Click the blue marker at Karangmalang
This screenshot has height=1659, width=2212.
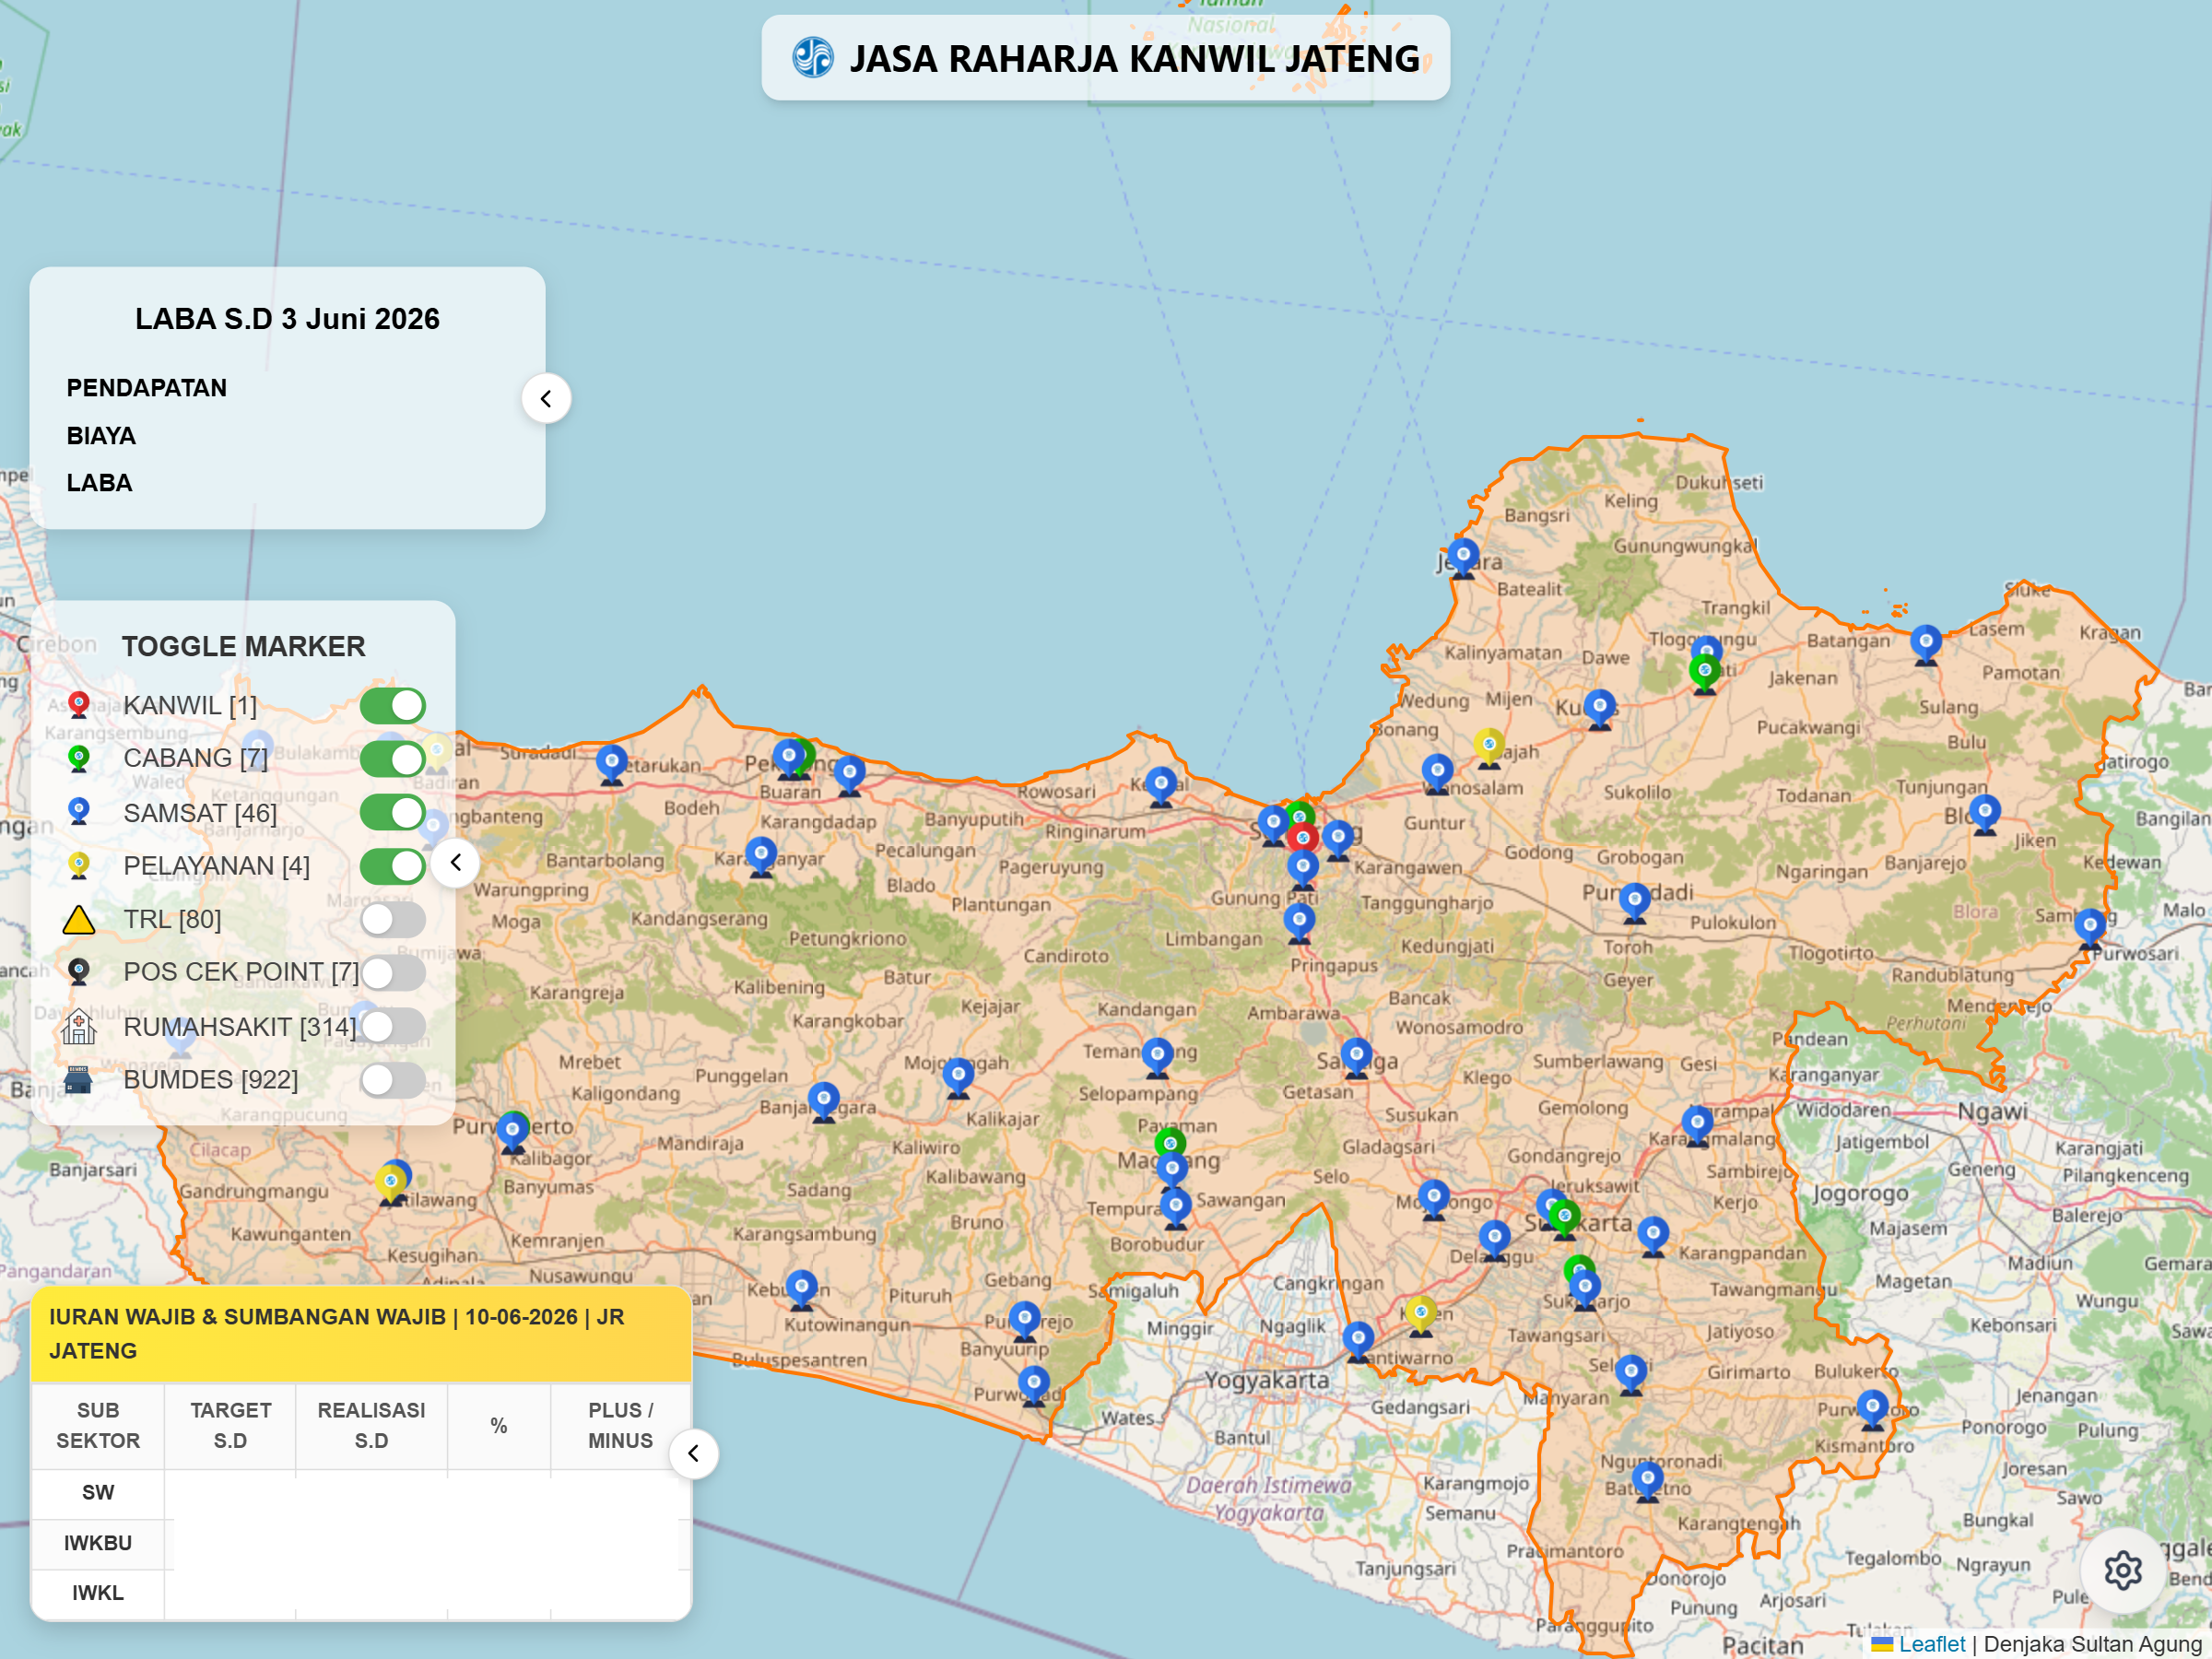1698,1126
